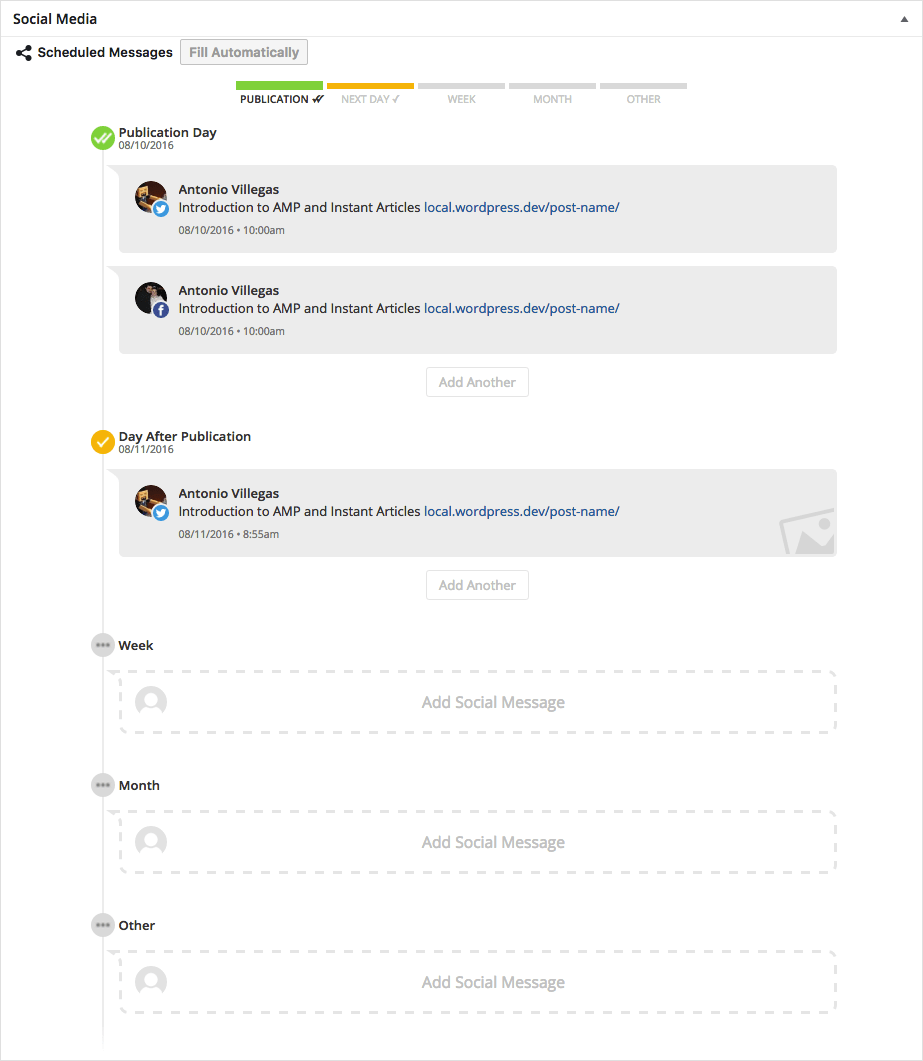Open post link in Facebook message
This screenshot has width=923, height=1061.
(x=521, y=309)
